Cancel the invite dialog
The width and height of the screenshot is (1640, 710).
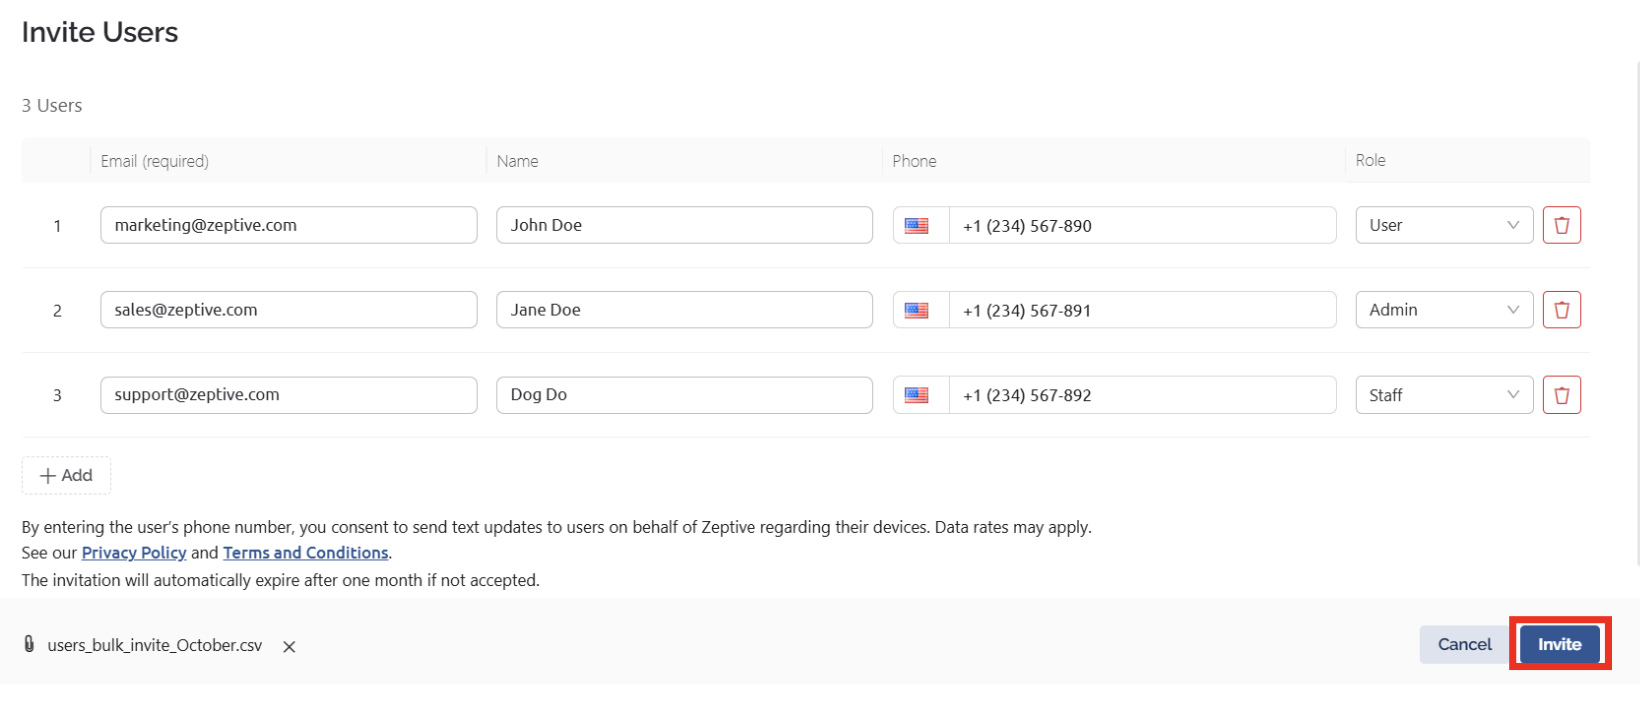(1464, 645)
